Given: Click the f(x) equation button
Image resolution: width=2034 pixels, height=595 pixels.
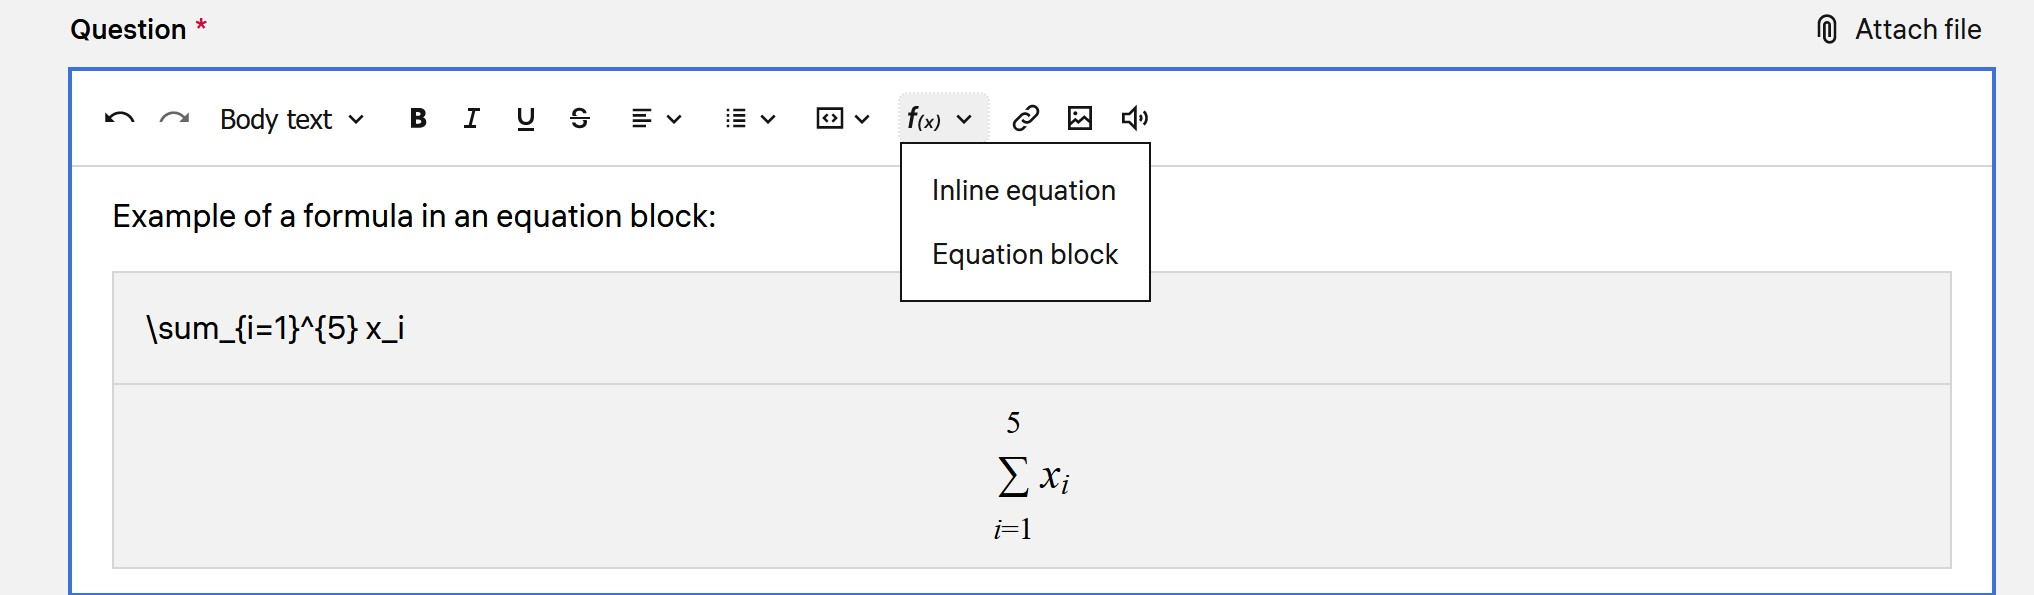Looking at the screenshot, I should click(939, 119).
